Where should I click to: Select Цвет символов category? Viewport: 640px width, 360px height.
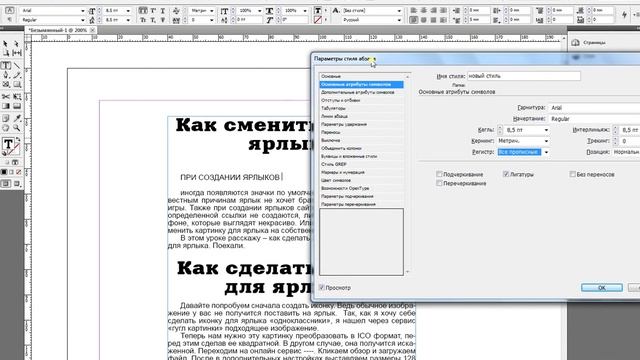coord(361,180)
